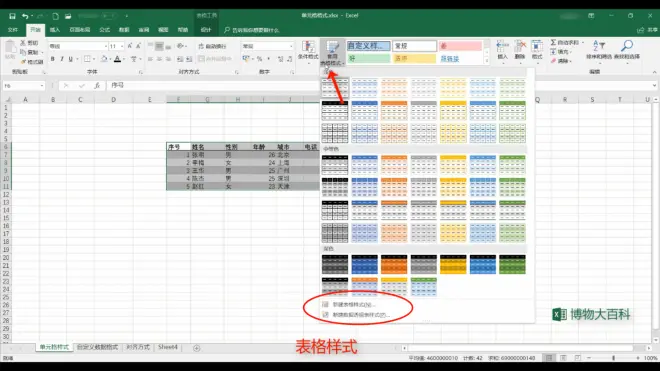Open the 对齐方式 sheet tab
This screenshot has width=660, height=371.
138,347
